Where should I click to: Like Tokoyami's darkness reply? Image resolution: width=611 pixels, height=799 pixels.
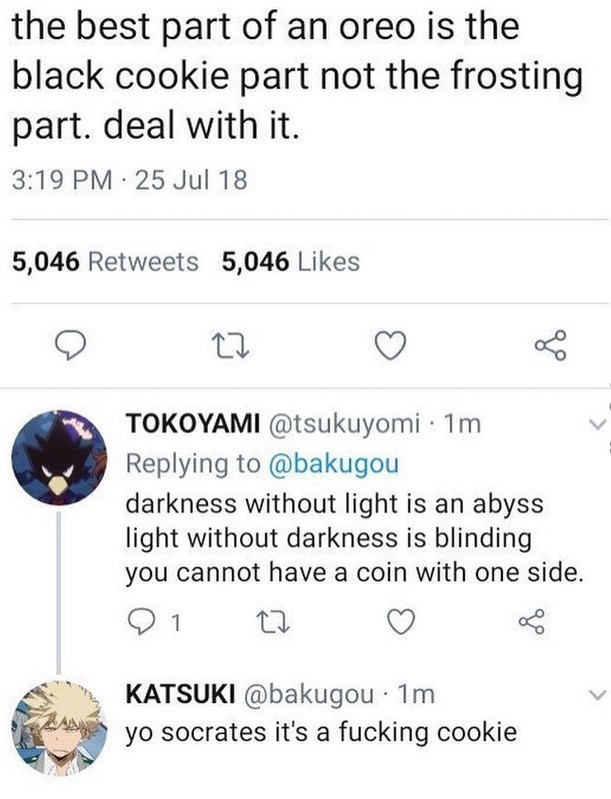pos(402,622)
